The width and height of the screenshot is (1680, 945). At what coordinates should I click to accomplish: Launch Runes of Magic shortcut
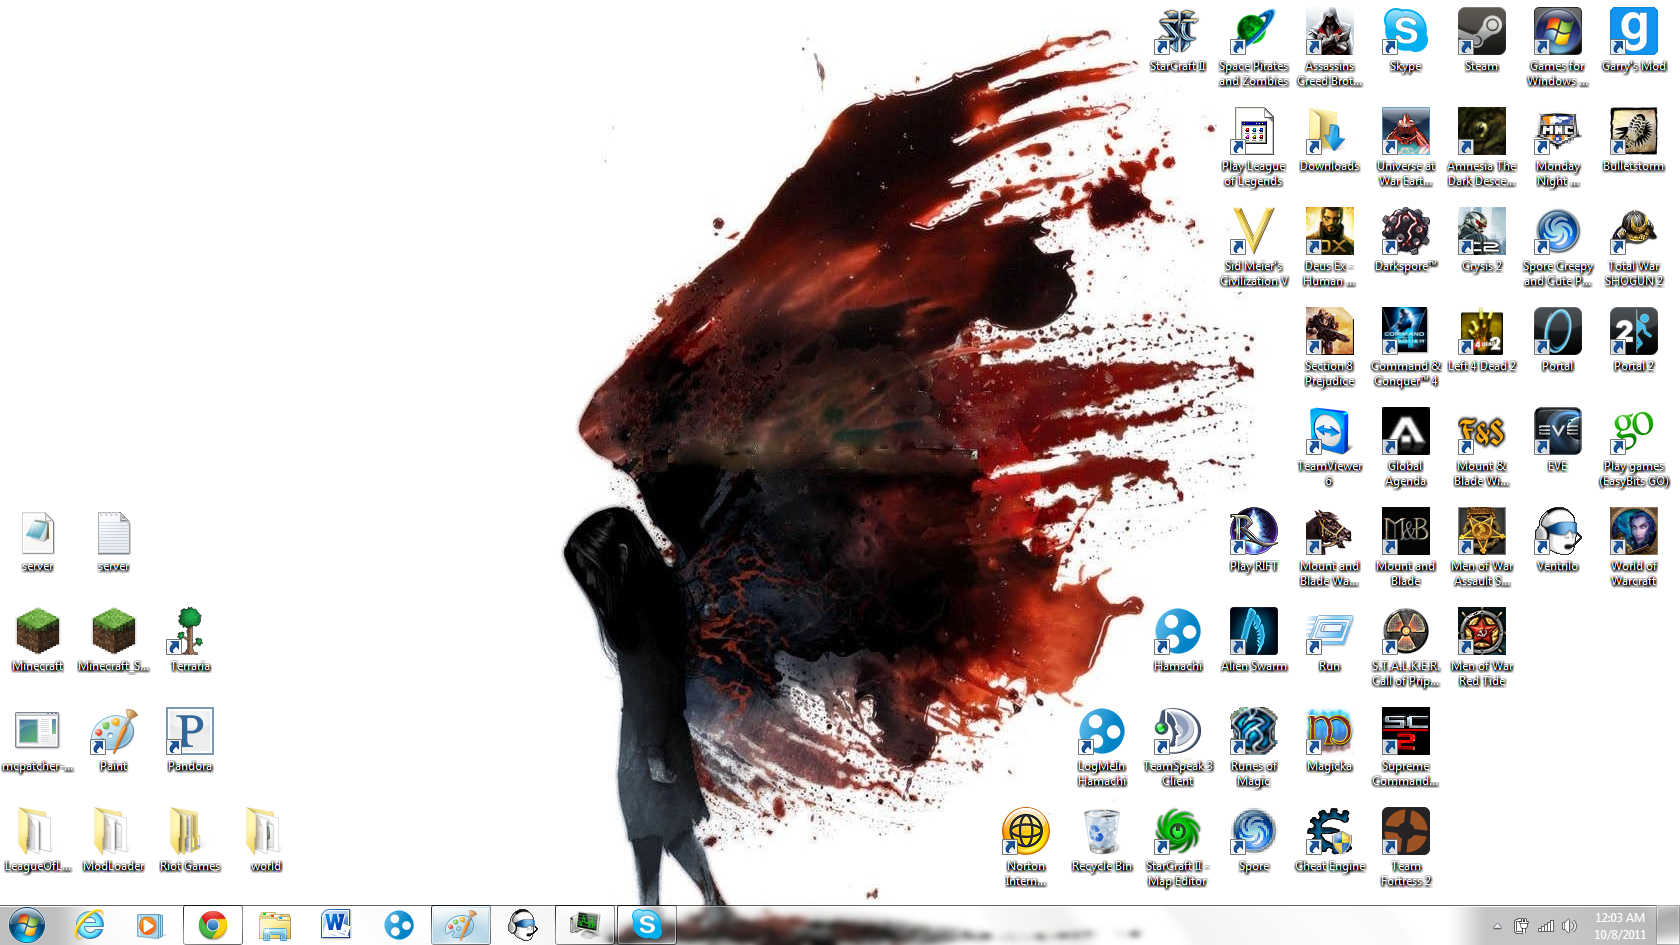pos(1253,748)
